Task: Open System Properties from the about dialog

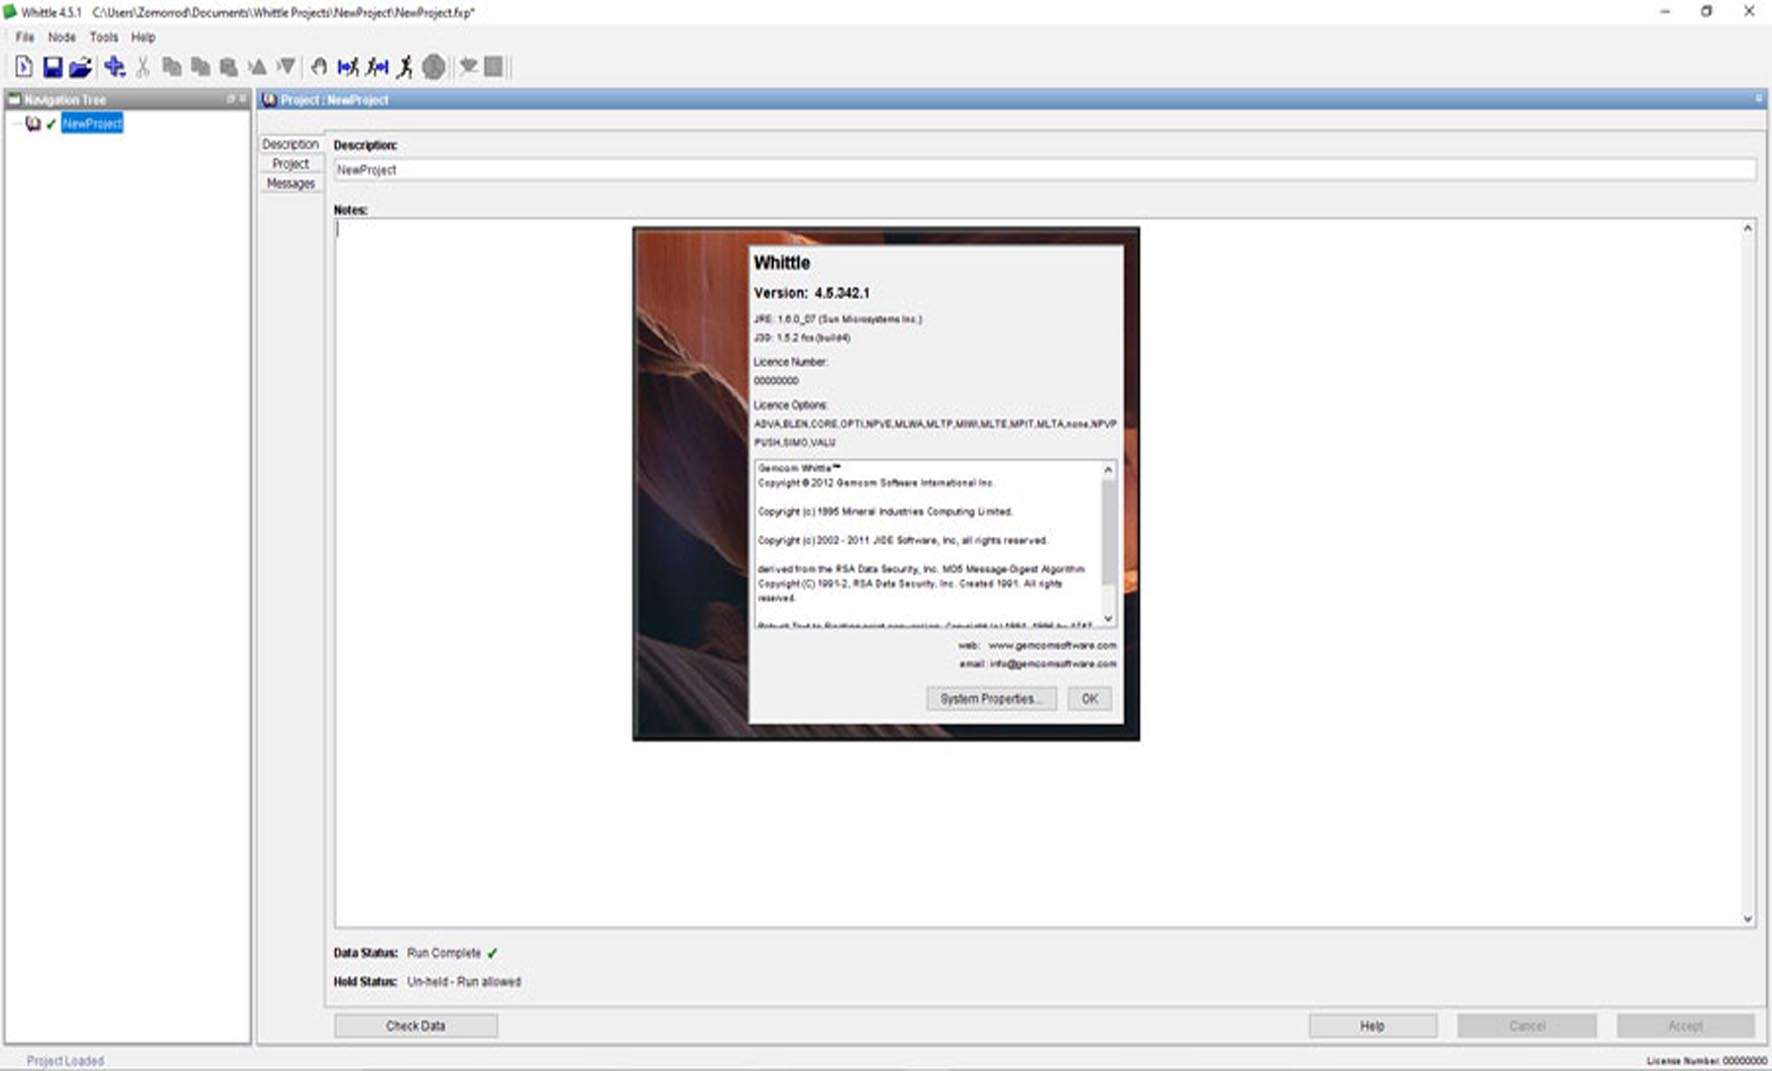Action: click(x=990, y=699)
